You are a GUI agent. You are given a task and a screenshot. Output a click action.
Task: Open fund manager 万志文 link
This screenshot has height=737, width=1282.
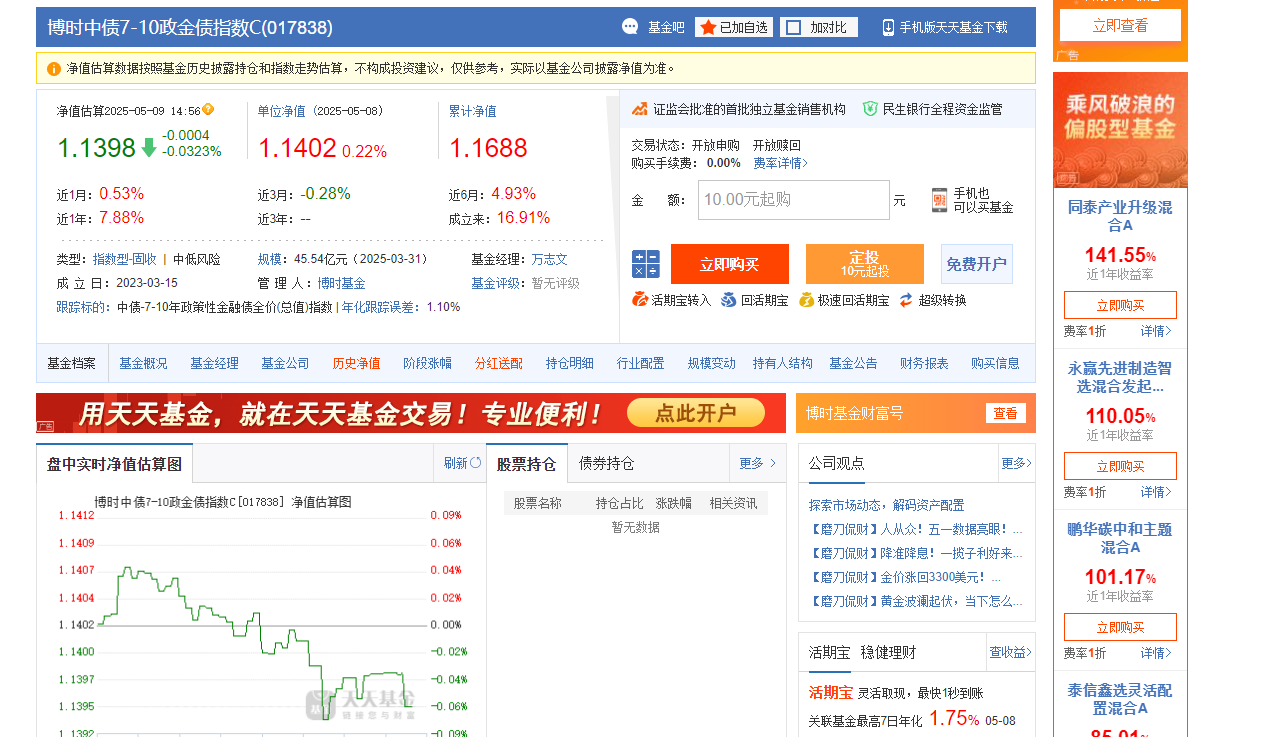pos(549,259)
